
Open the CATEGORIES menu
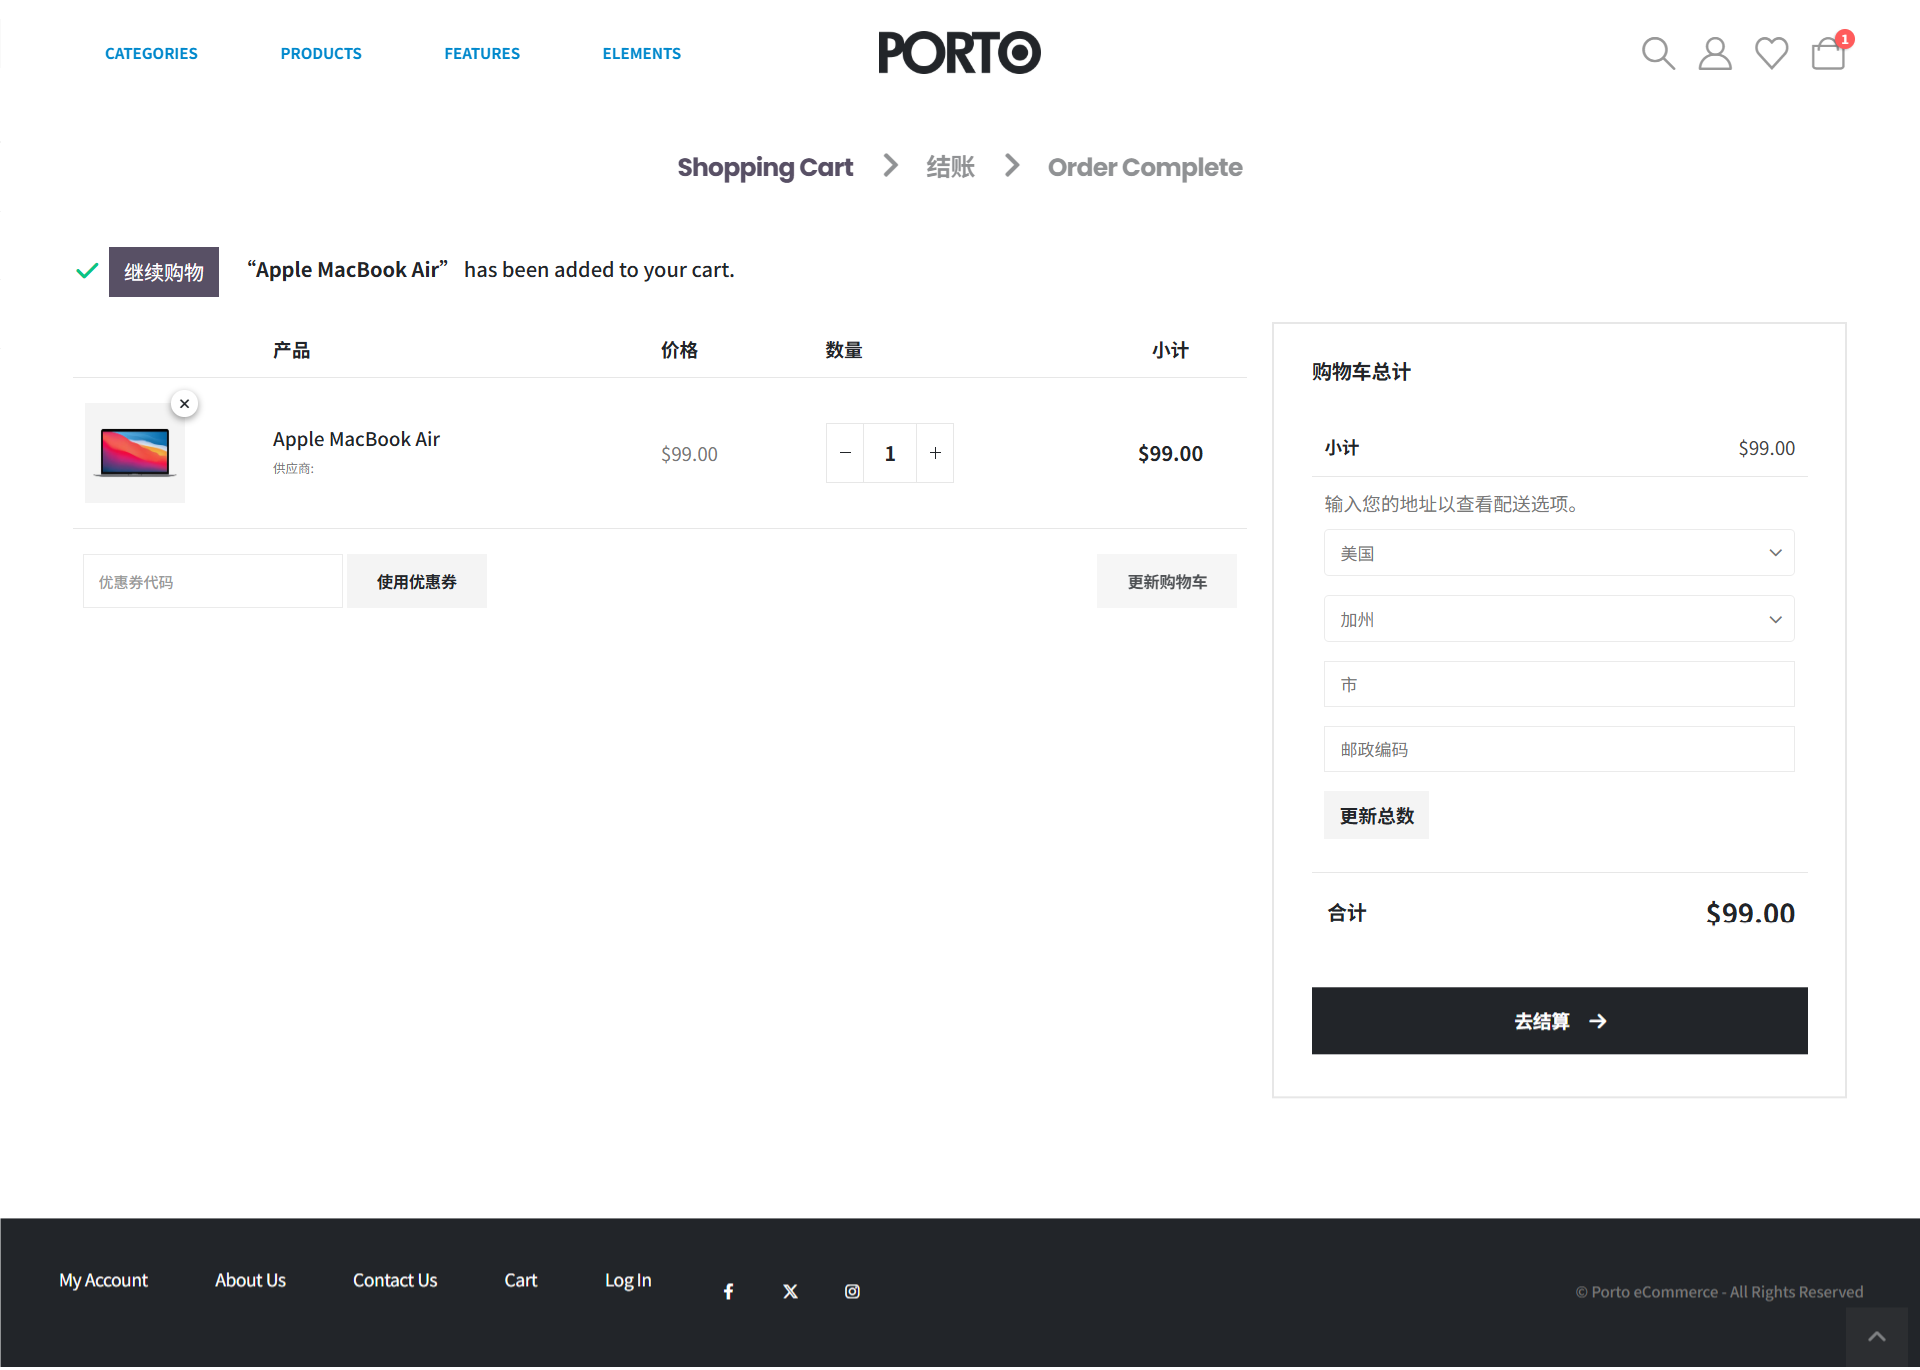pyautogui.click(x=151, y=54)
